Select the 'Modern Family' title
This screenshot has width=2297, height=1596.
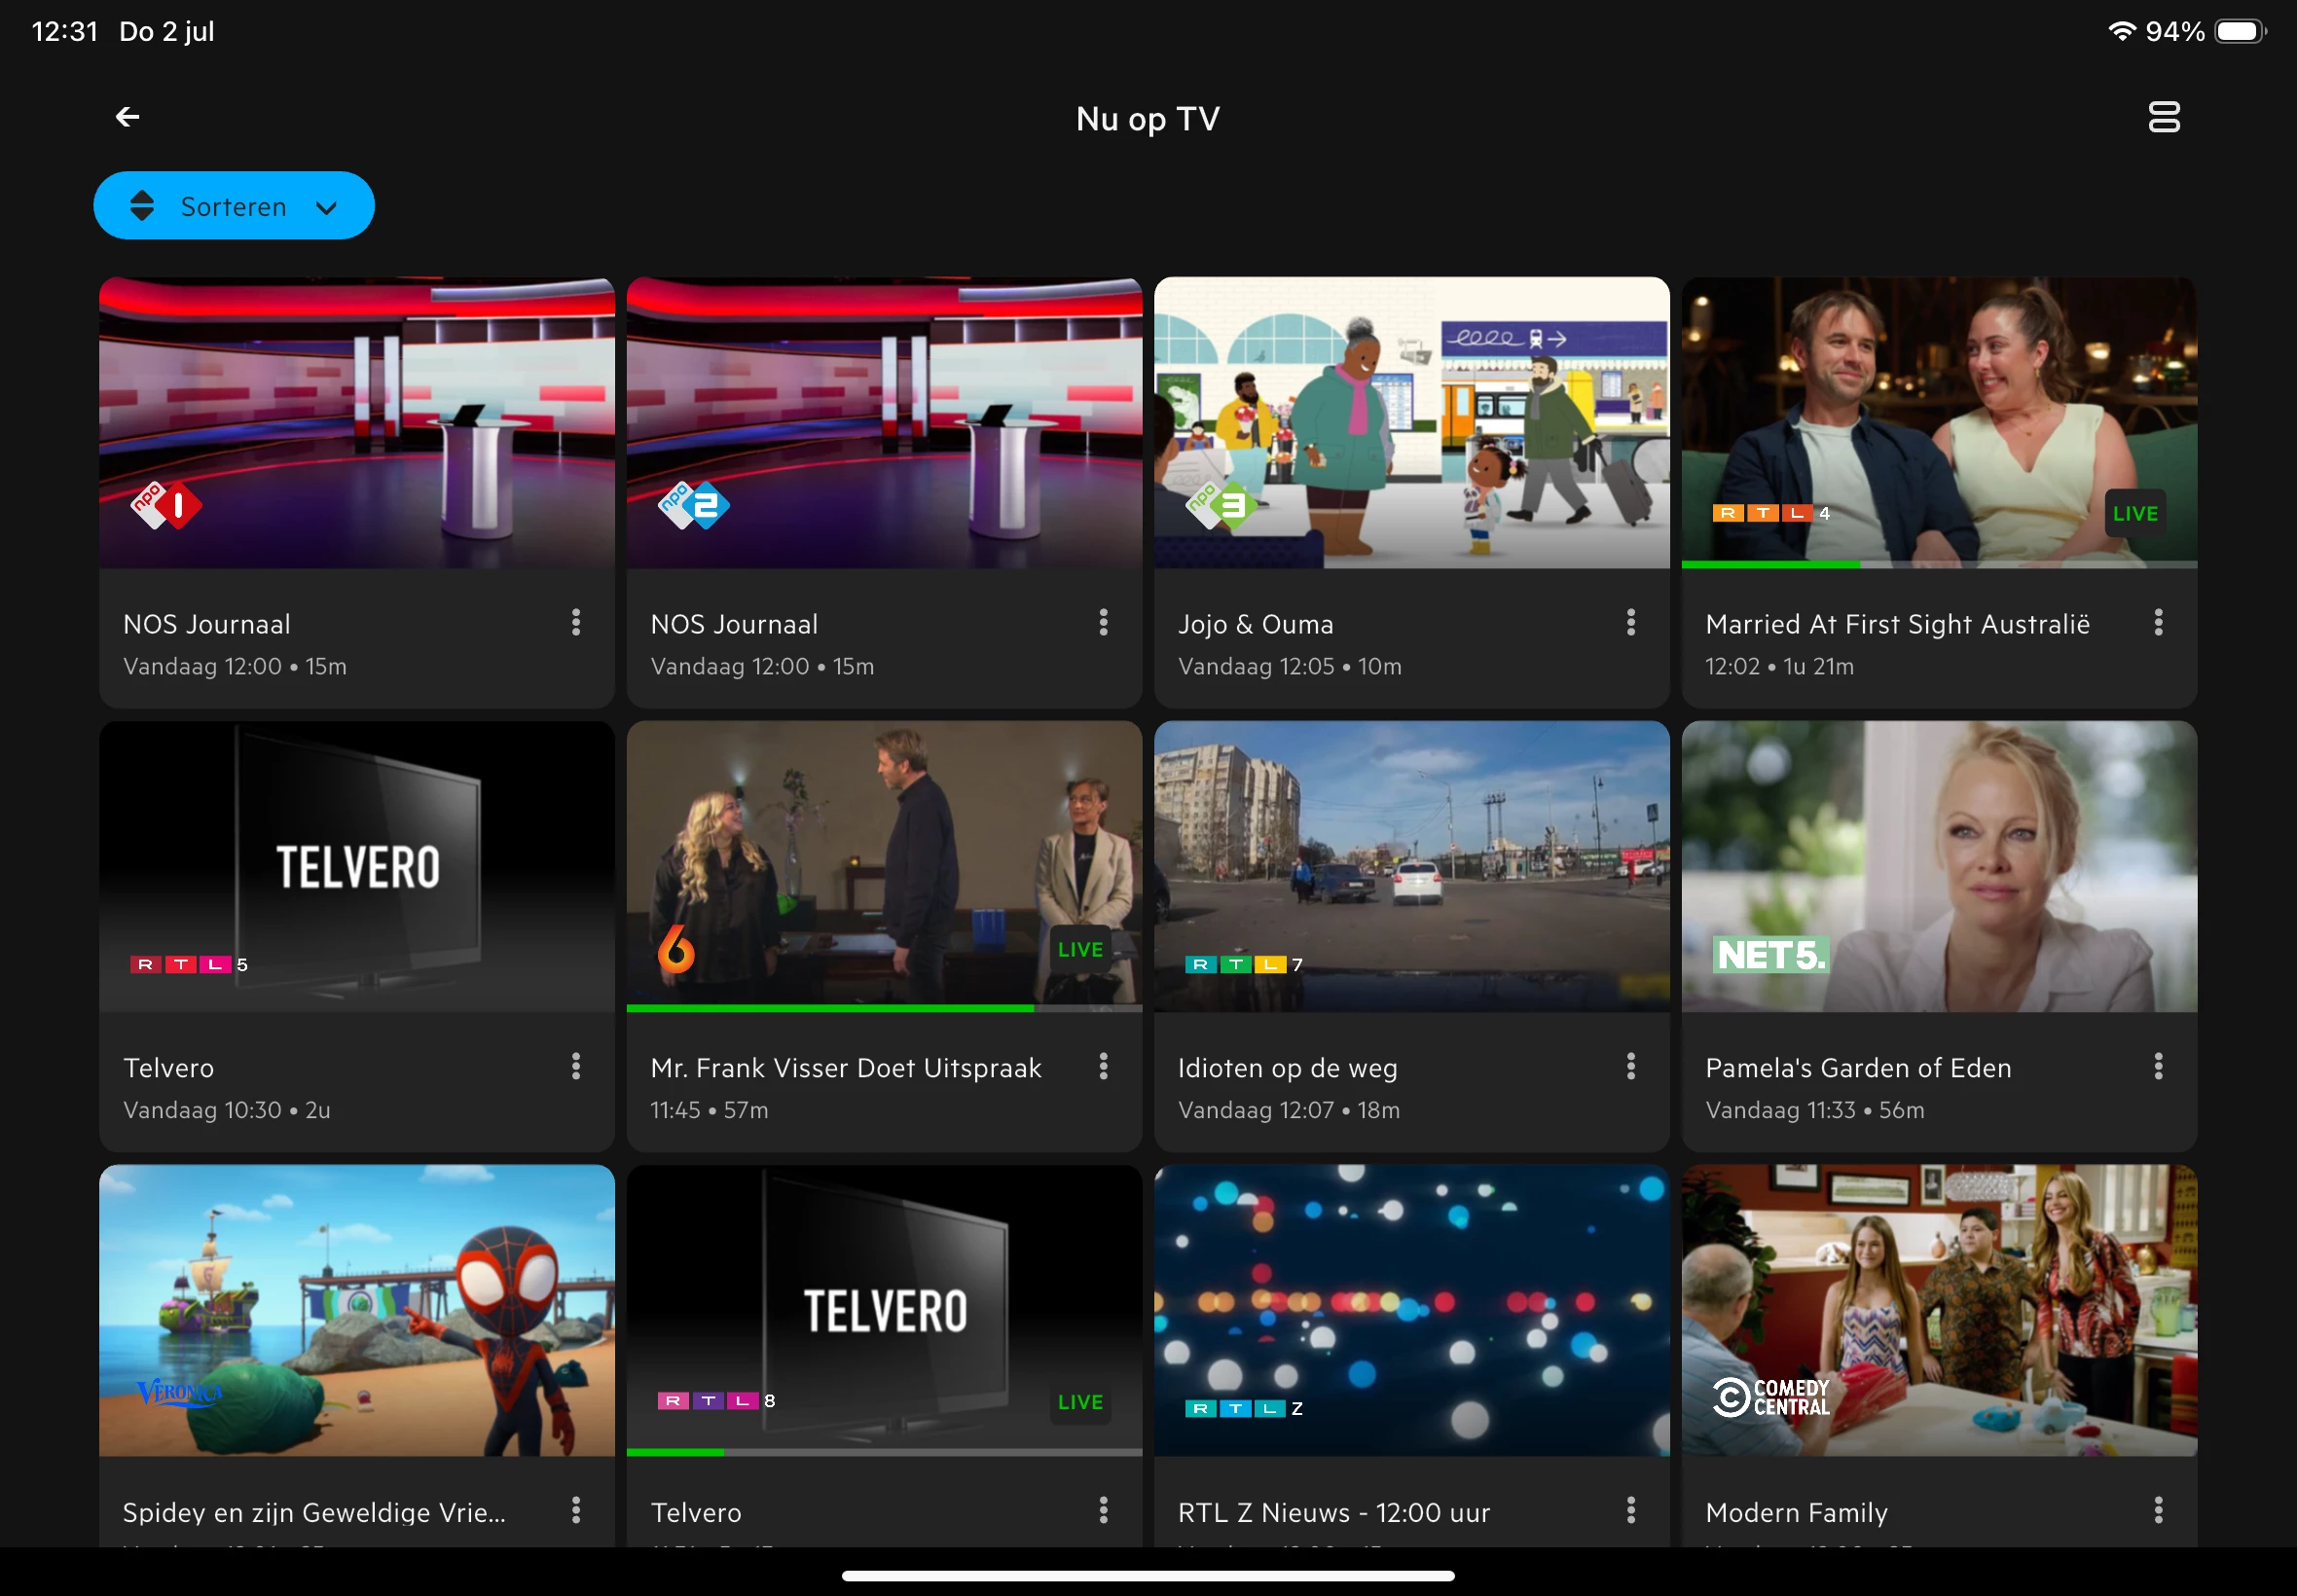pyautogui.click(x=1797, y=1512)
